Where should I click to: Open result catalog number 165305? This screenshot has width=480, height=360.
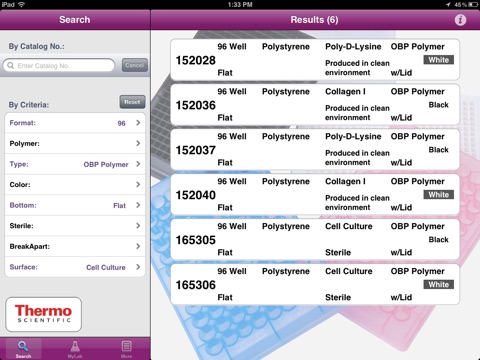pos(196,240)
